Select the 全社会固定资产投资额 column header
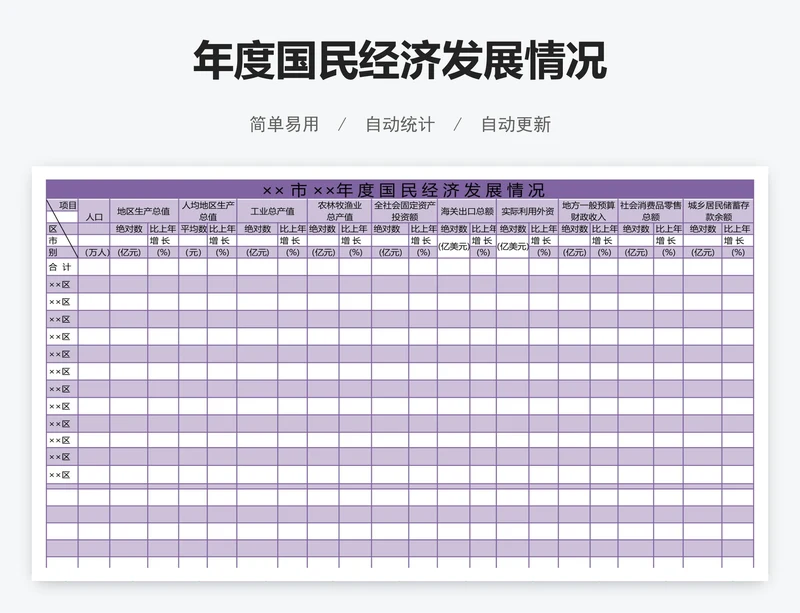 pyautogui.click(x=404, y=211)
